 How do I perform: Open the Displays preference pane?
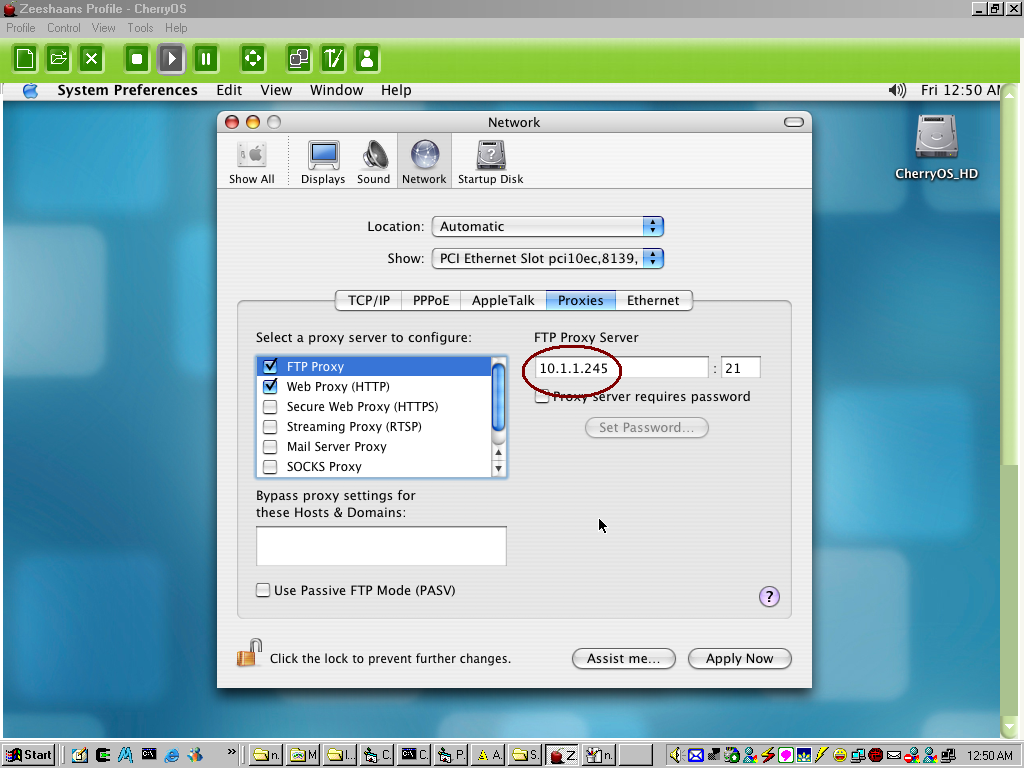(323, 162)
